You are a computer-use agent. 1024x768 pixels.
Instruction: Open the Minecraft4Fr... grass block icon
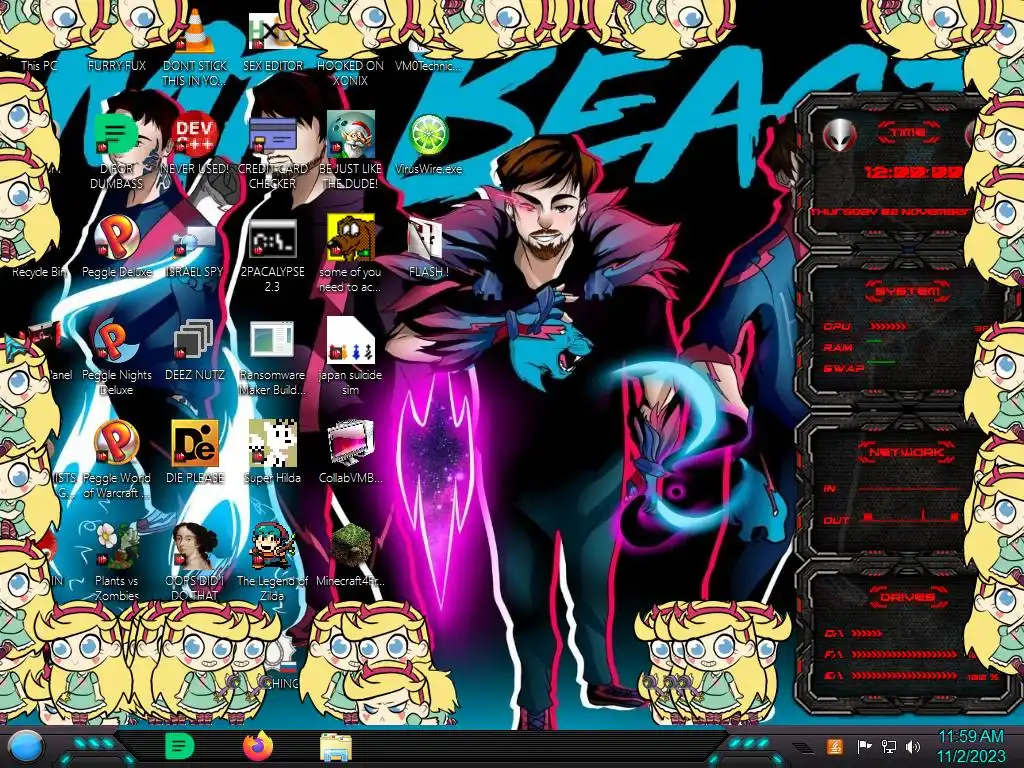[351, 546]
